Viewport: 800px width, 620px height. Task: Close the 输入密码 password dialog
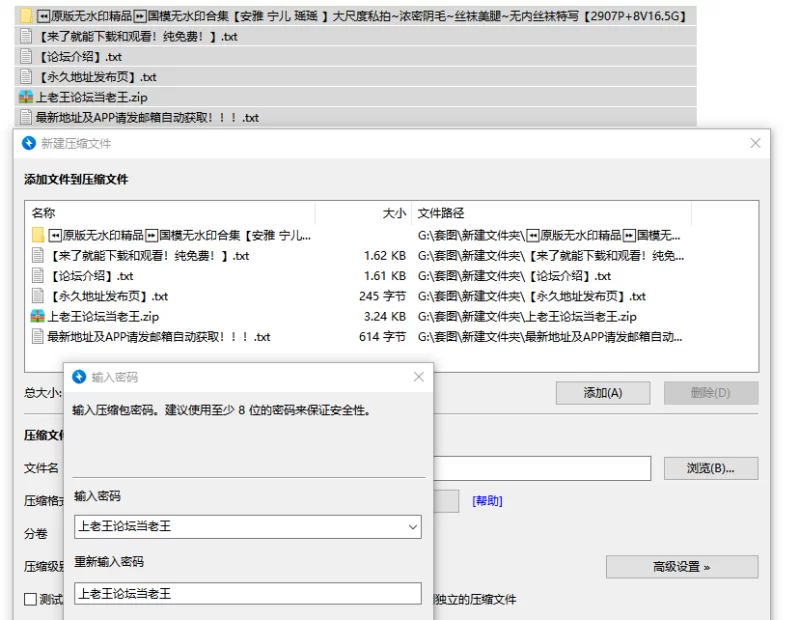[x=419, y=377]
